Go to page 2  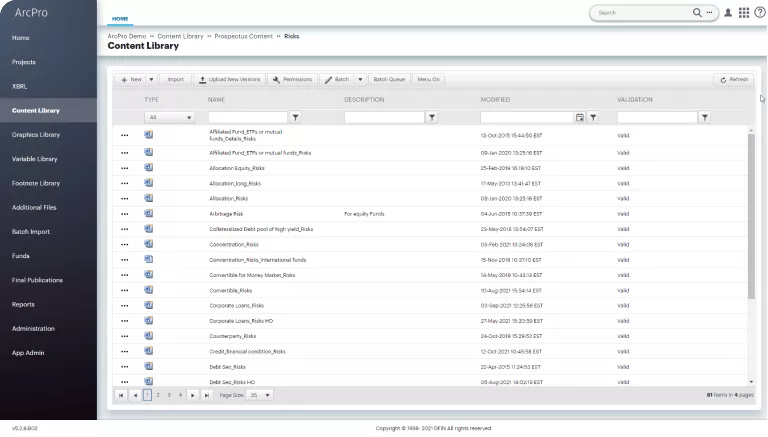[158, 395]
